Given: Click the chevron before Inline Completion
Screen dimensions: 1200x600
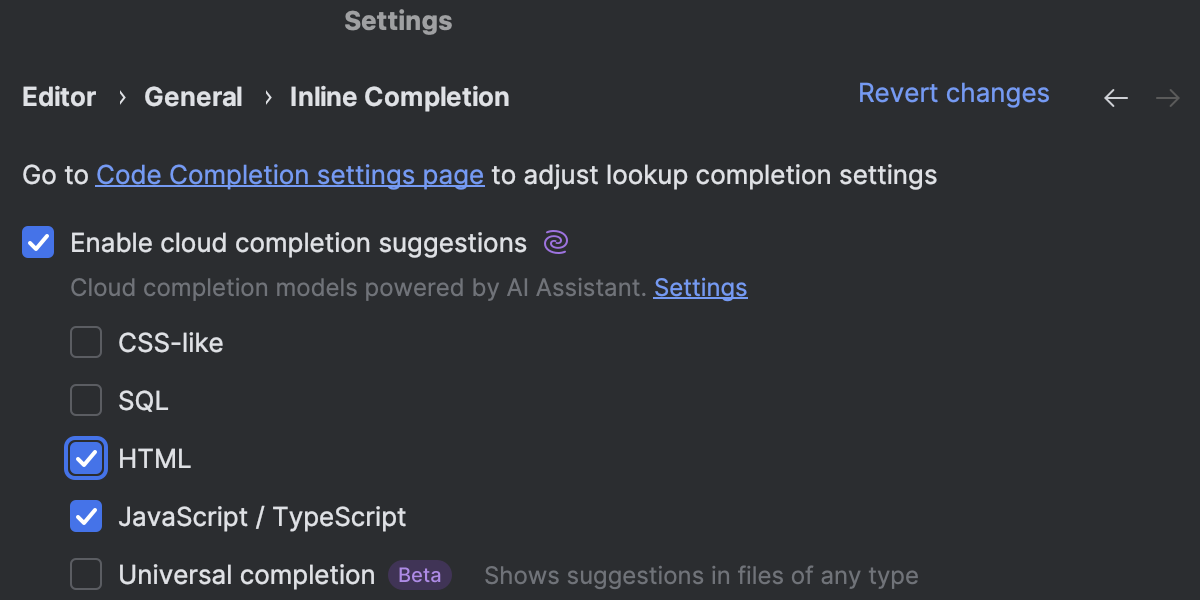Looking at the screenshot, I should pyautogui.click(x=267, y=97).
